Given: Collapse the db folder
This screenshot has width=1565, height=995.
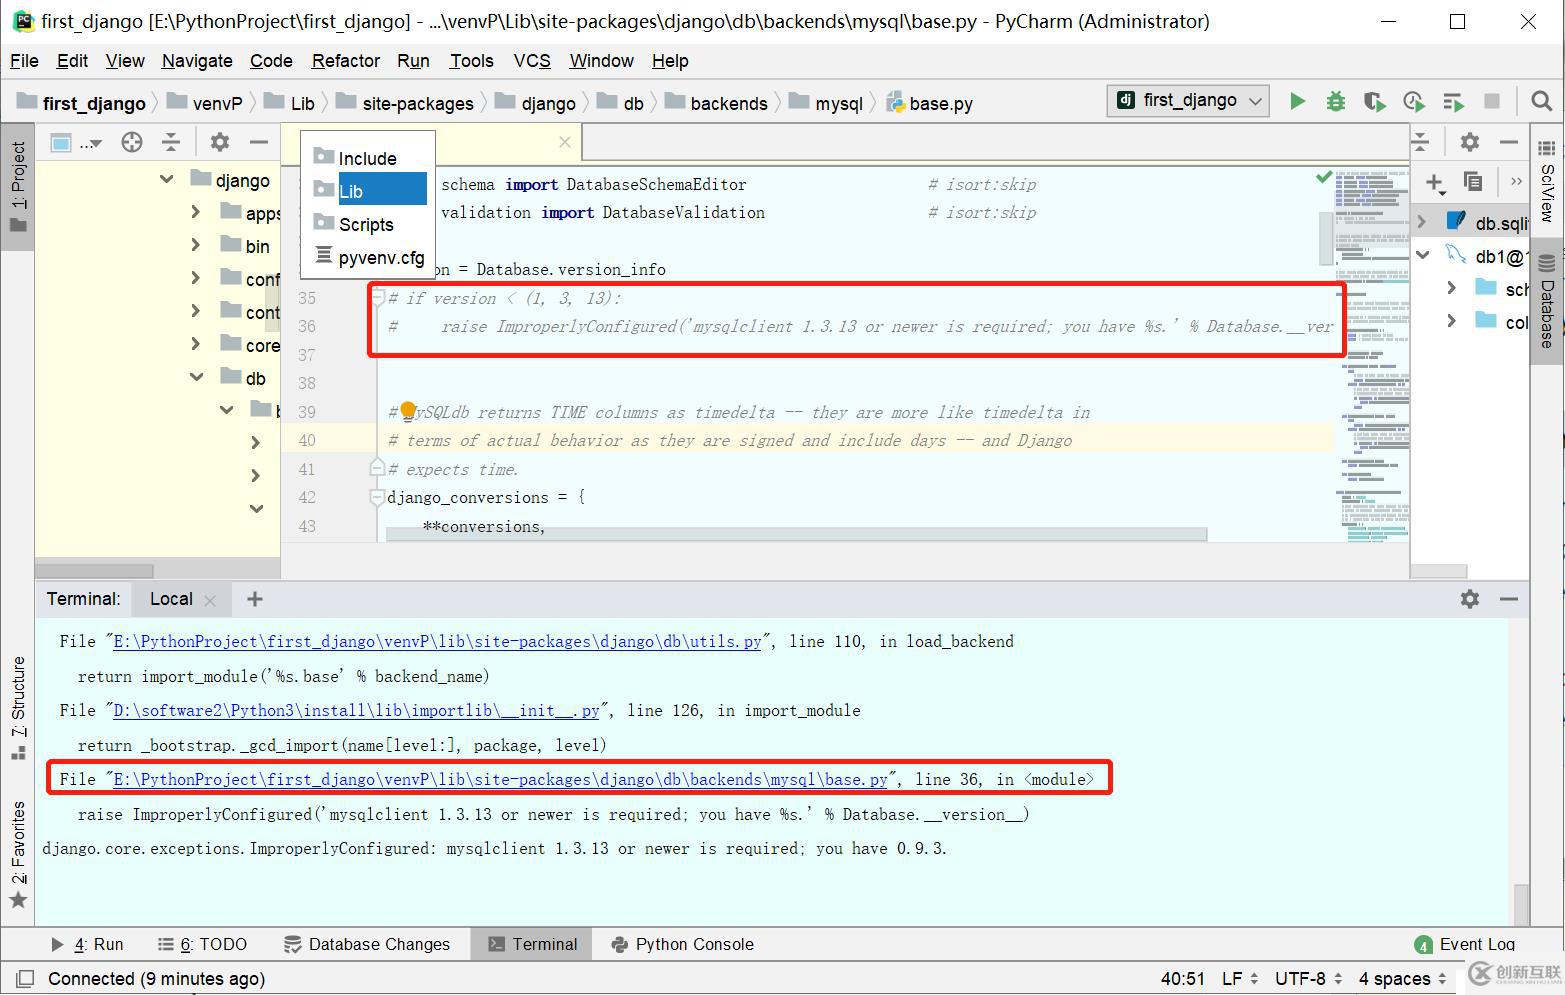Looking at the screenshot, I should tap(196, 377).
